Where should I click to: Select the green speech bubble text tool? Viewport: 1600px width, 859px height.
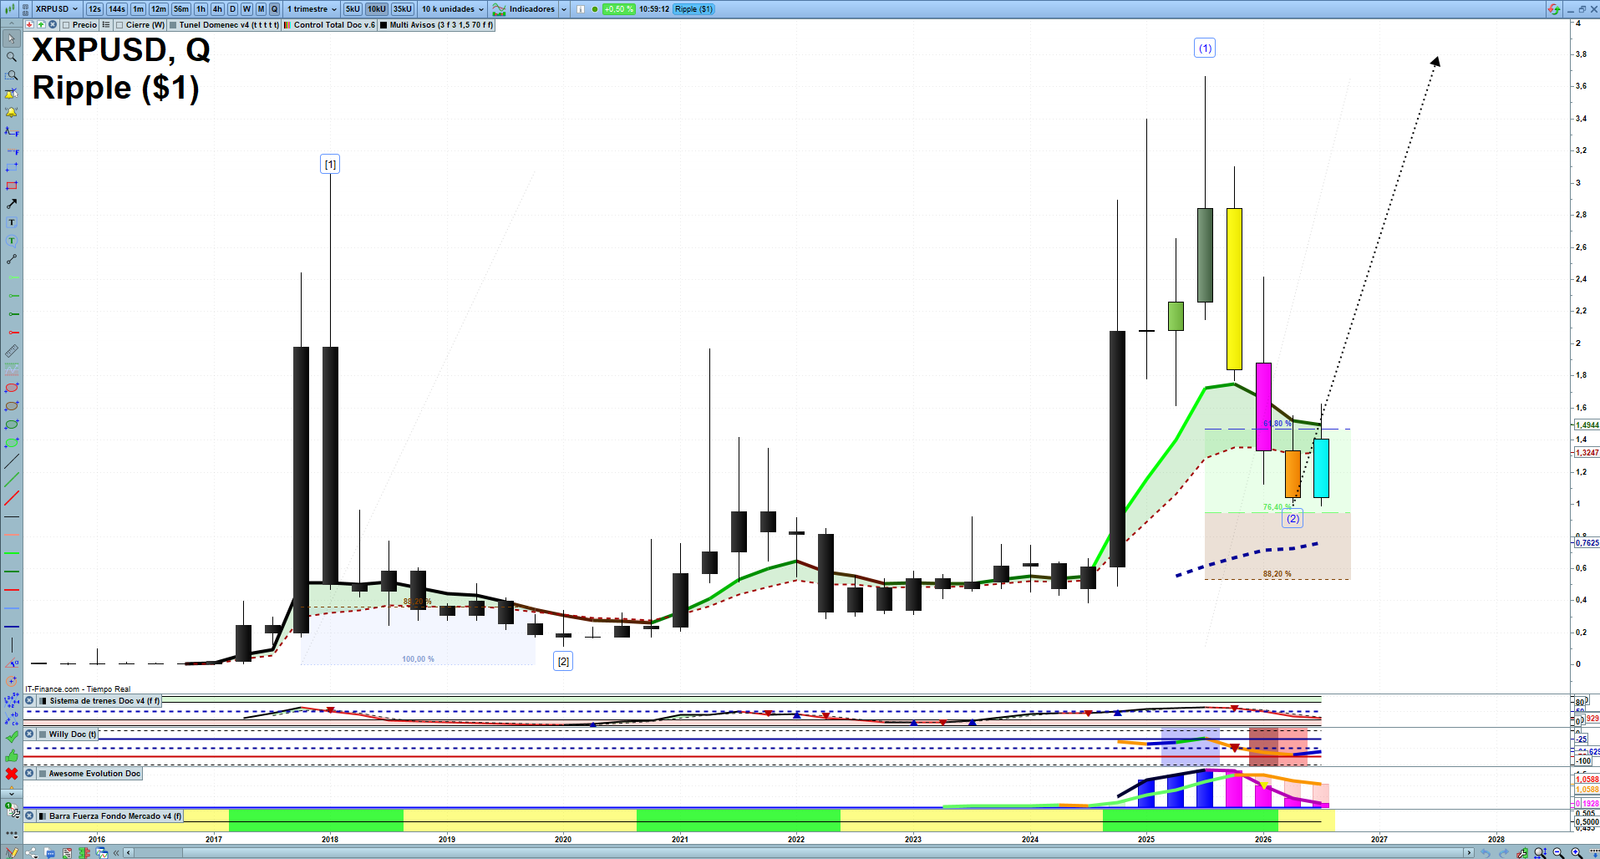[11, 241]
